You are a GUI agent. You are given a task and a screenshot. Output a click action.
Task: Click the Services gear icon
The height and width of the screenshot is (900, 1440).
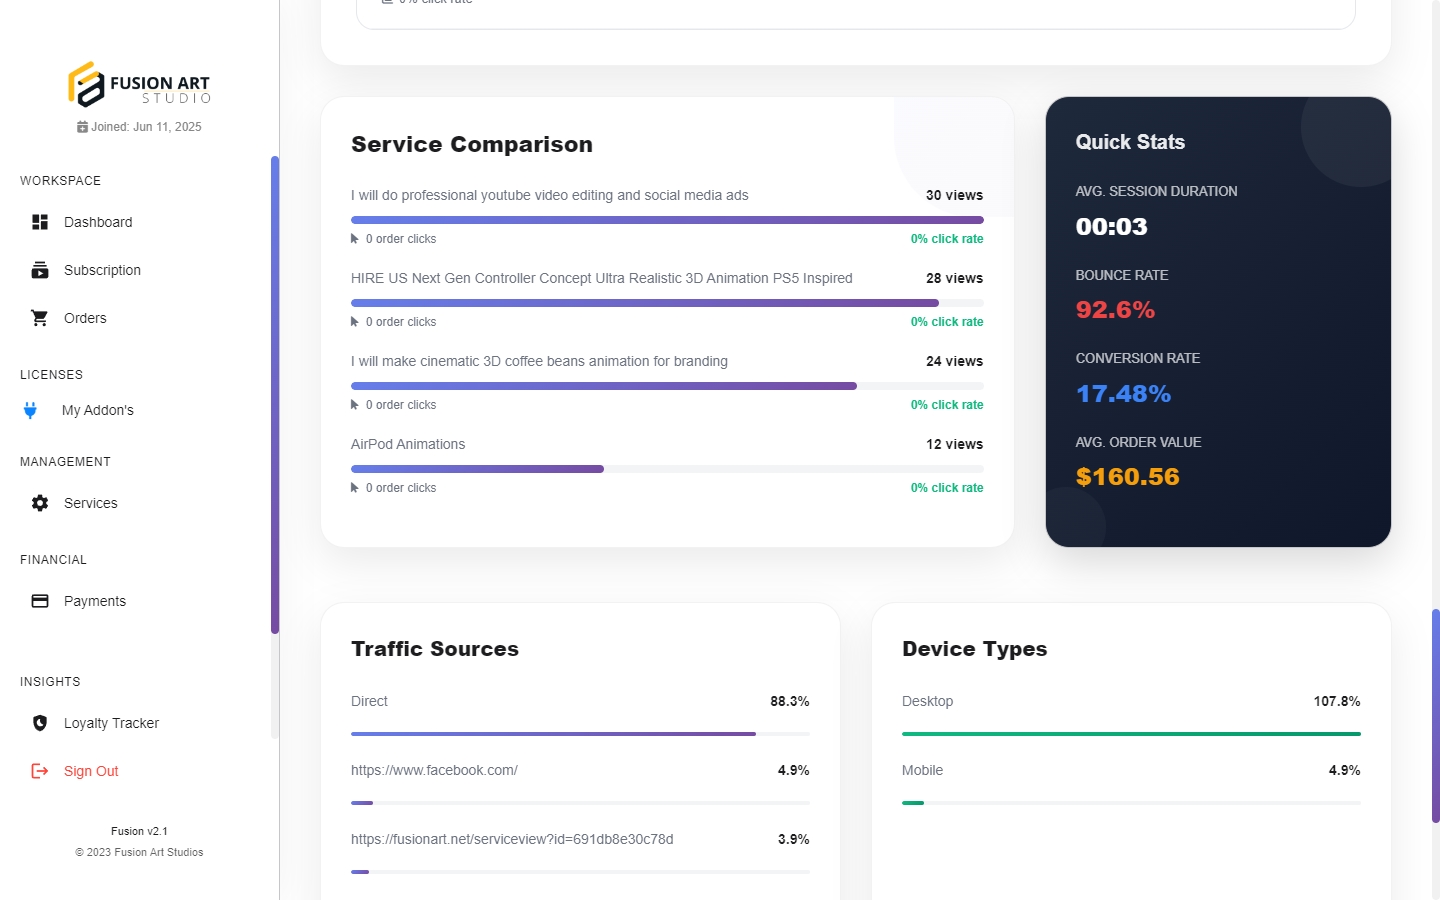[x=40, y=503]
